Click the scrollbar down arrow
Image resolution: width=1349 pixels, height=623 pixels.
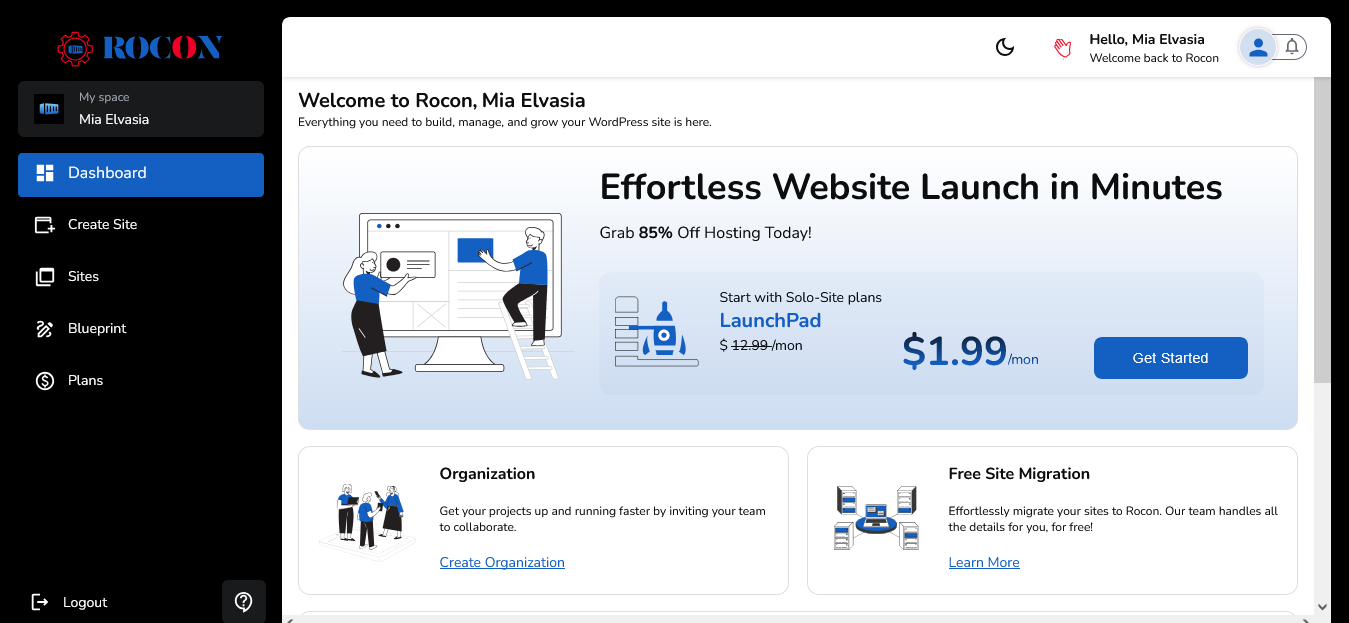point(1322,606)
